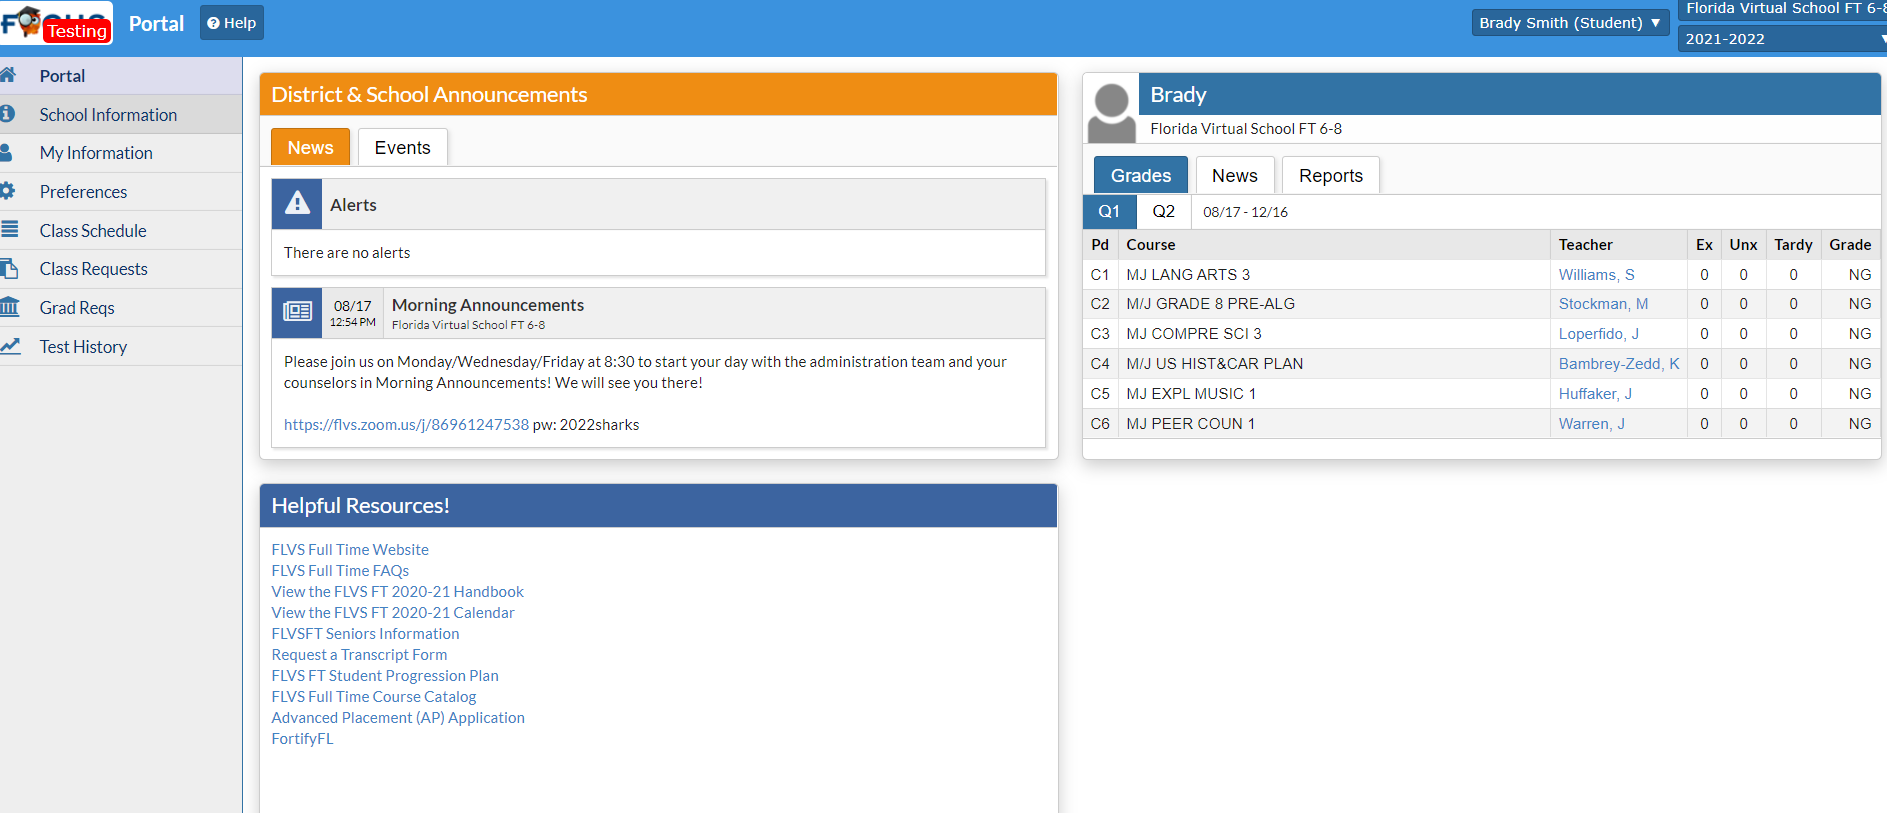The image size is (1887, 813).
Task: Open teacher Stockman, M link
Action: click(1603, 304)
